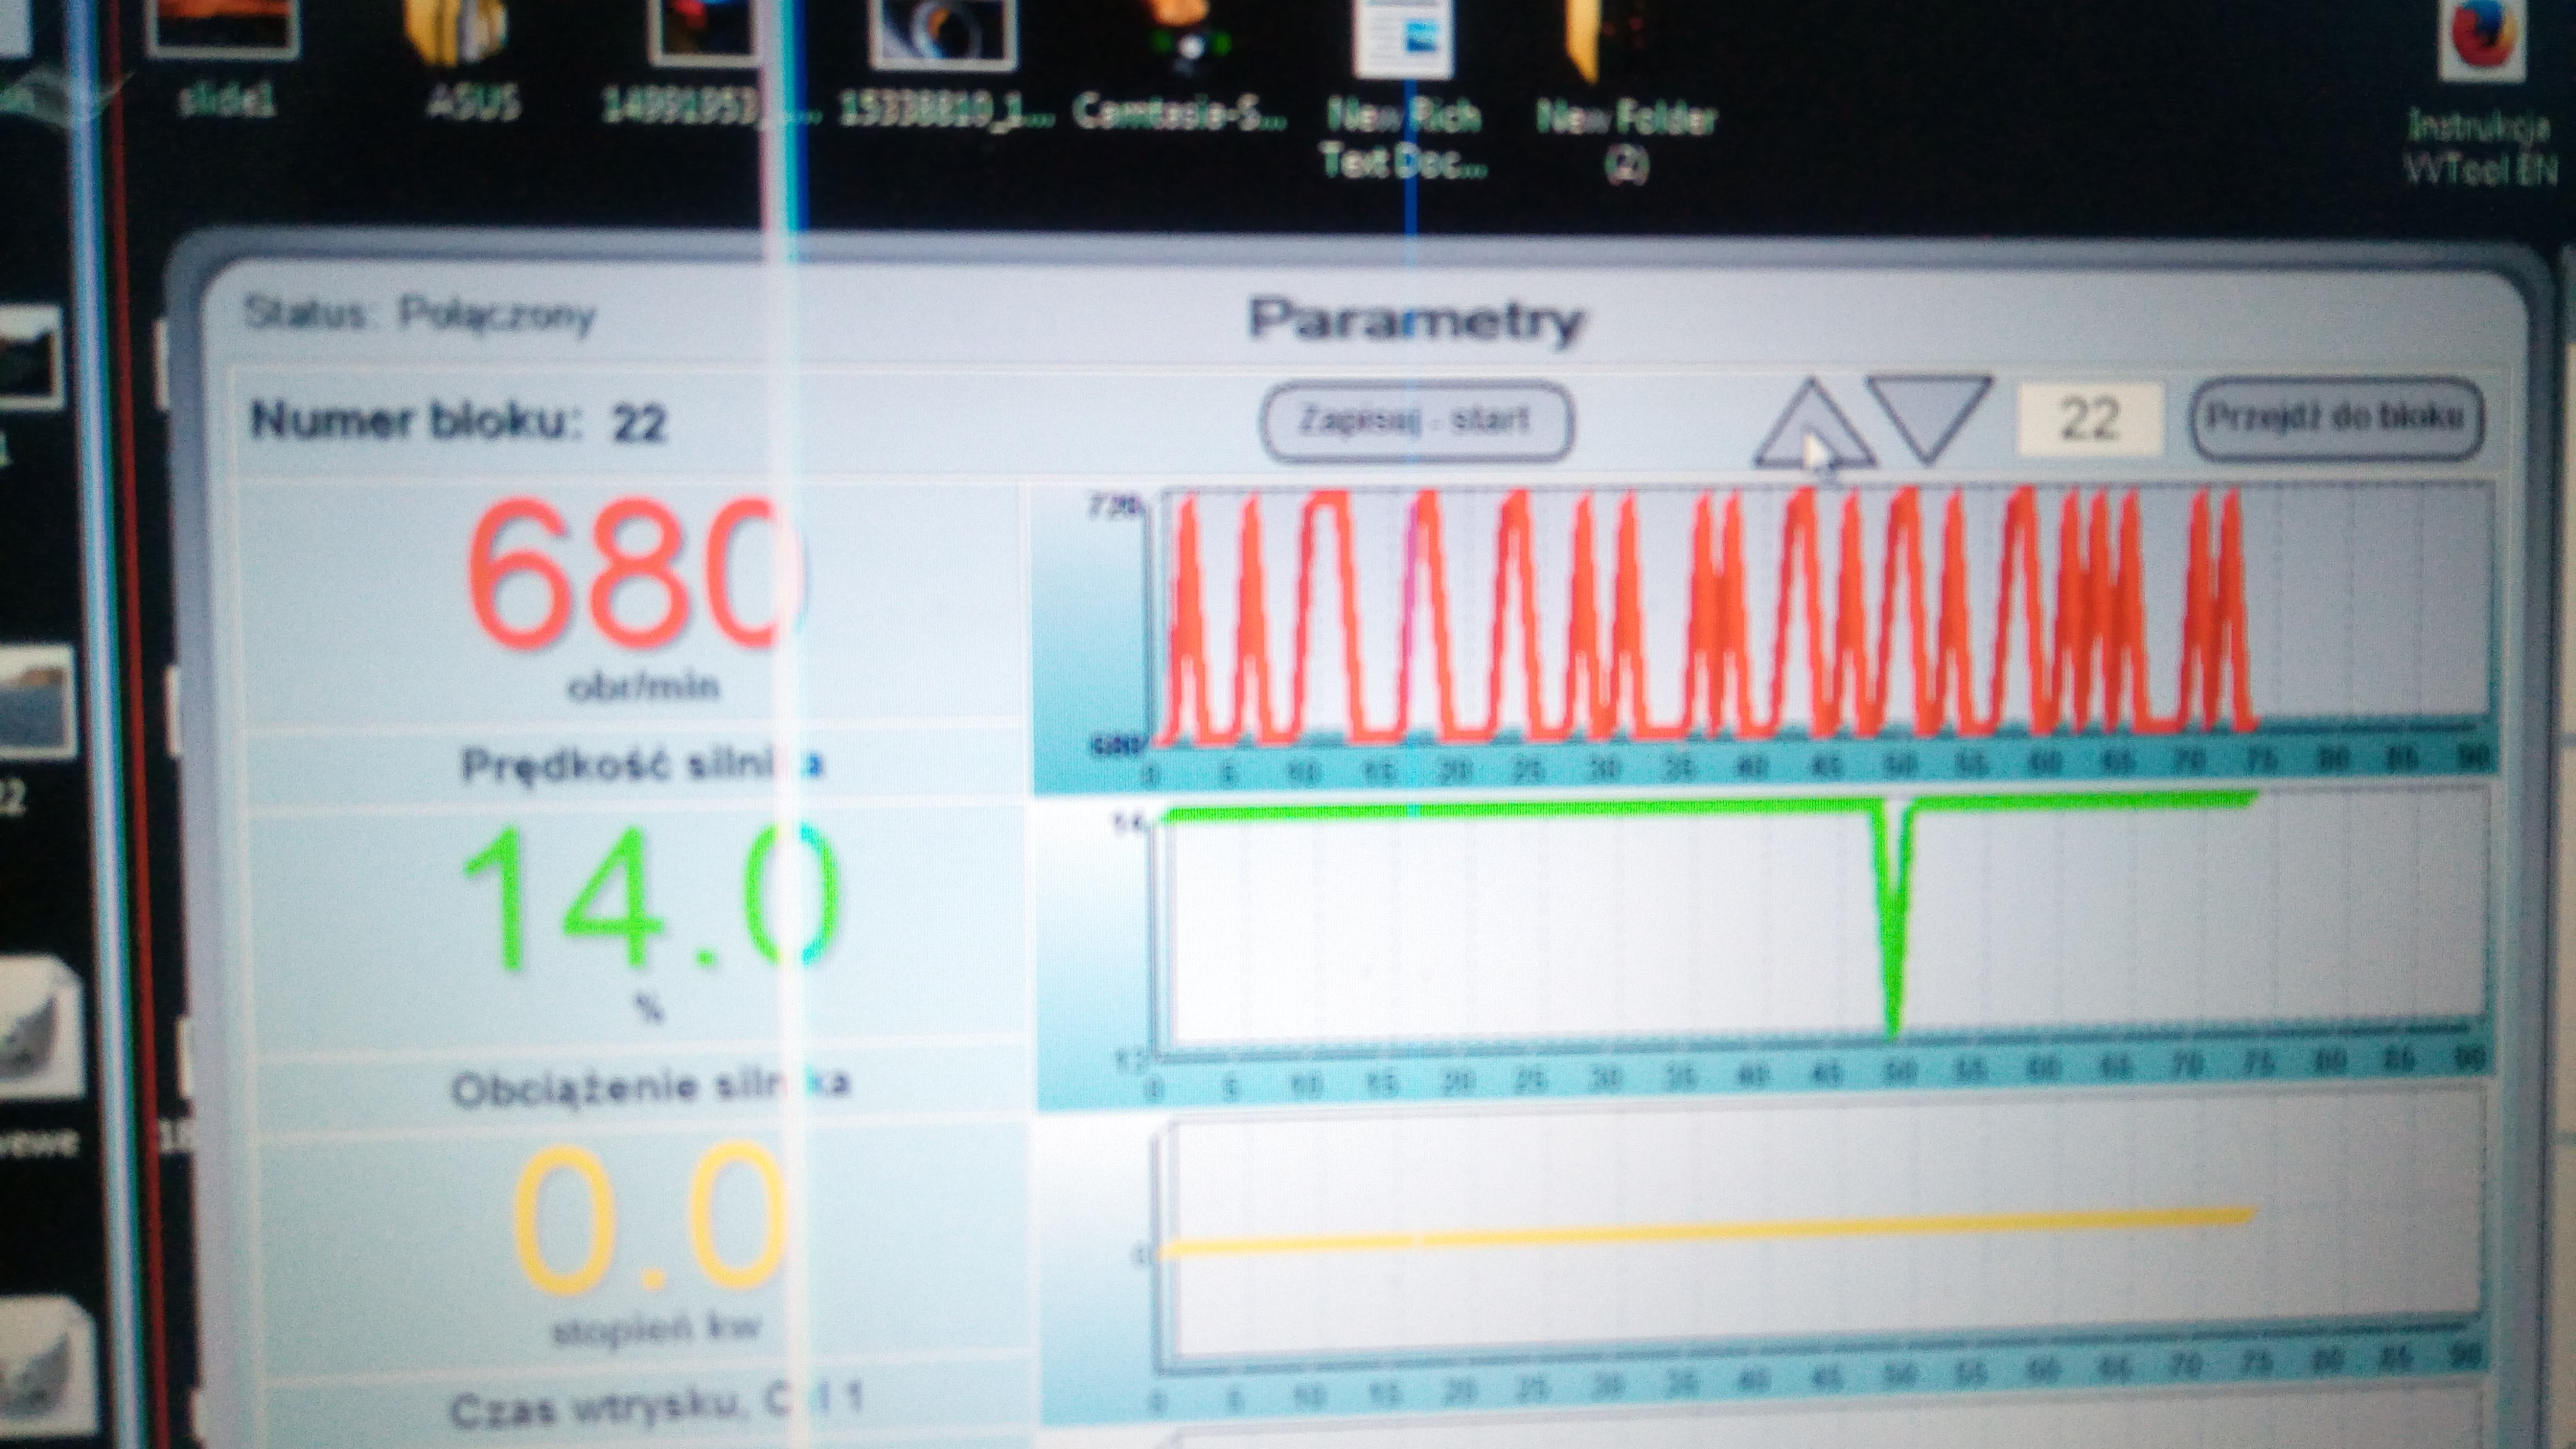The height and width of the screenshot is (1449, 2576).
Task: Open the 15338810 image file icon
Action: click(x=942, y=40)
